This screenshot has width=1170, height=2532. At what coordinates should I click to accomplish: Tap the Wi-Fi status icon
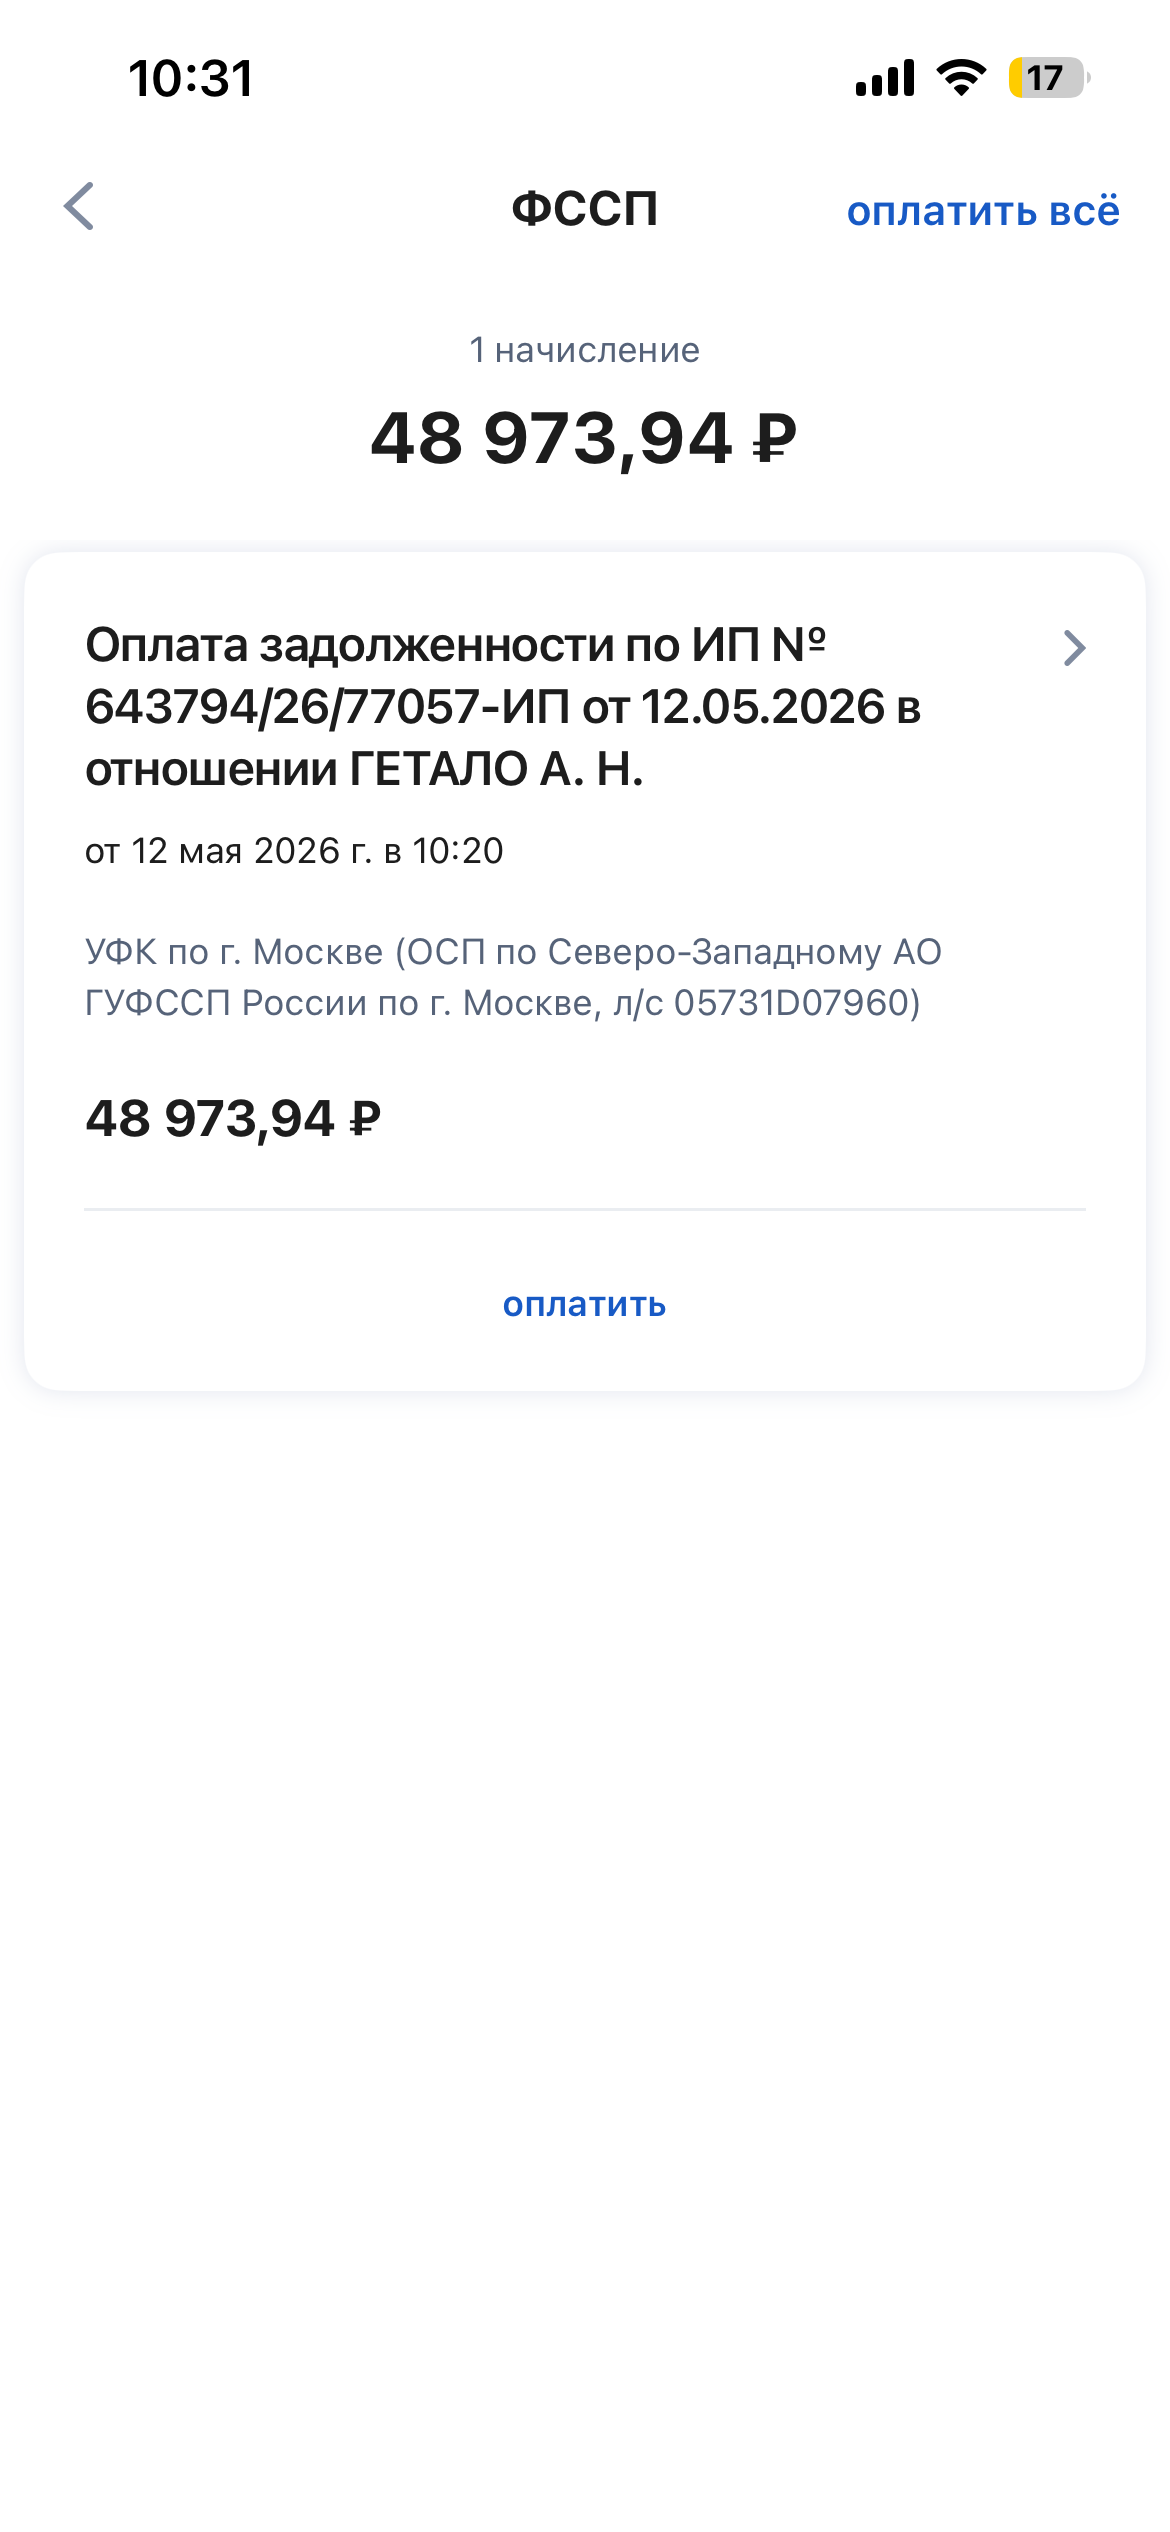(x=961, y=78)
